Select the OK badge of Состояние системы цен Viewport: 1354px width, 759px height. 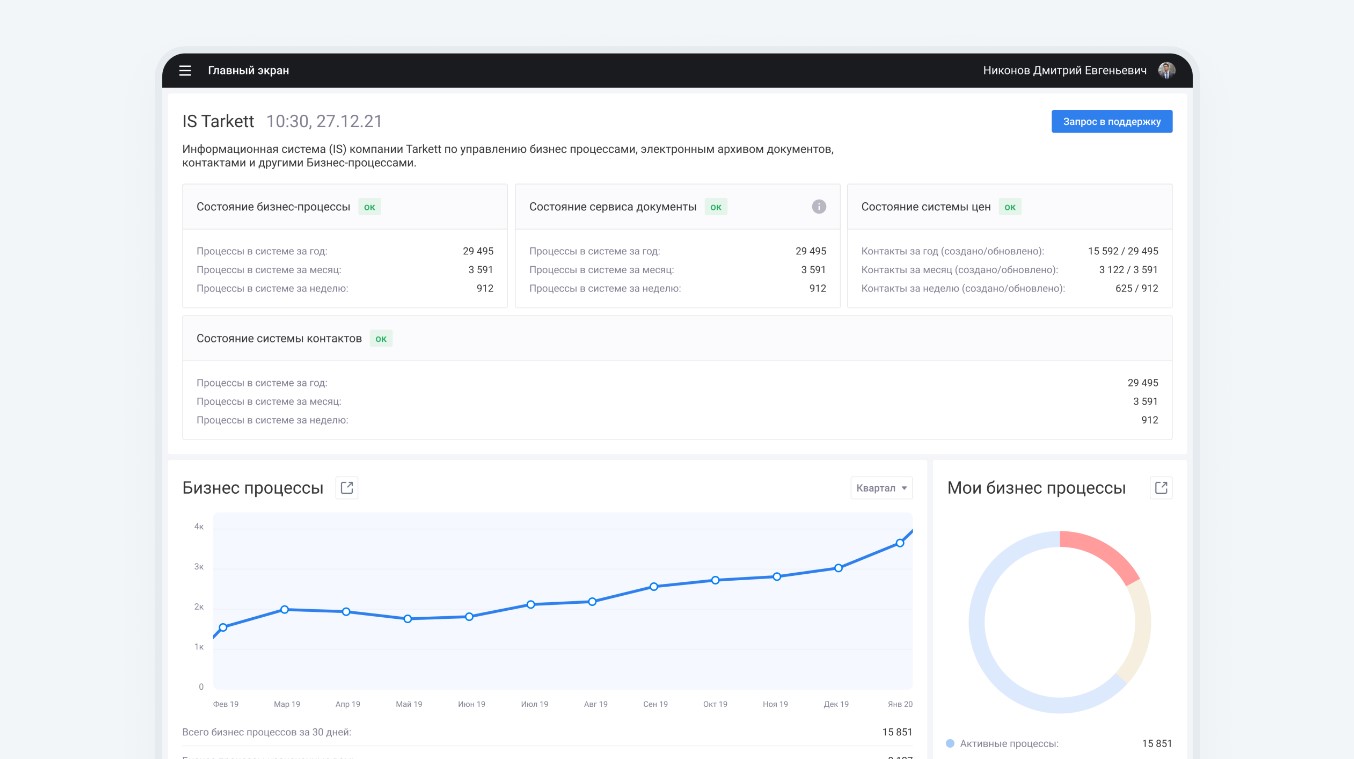coord(1010,207)
